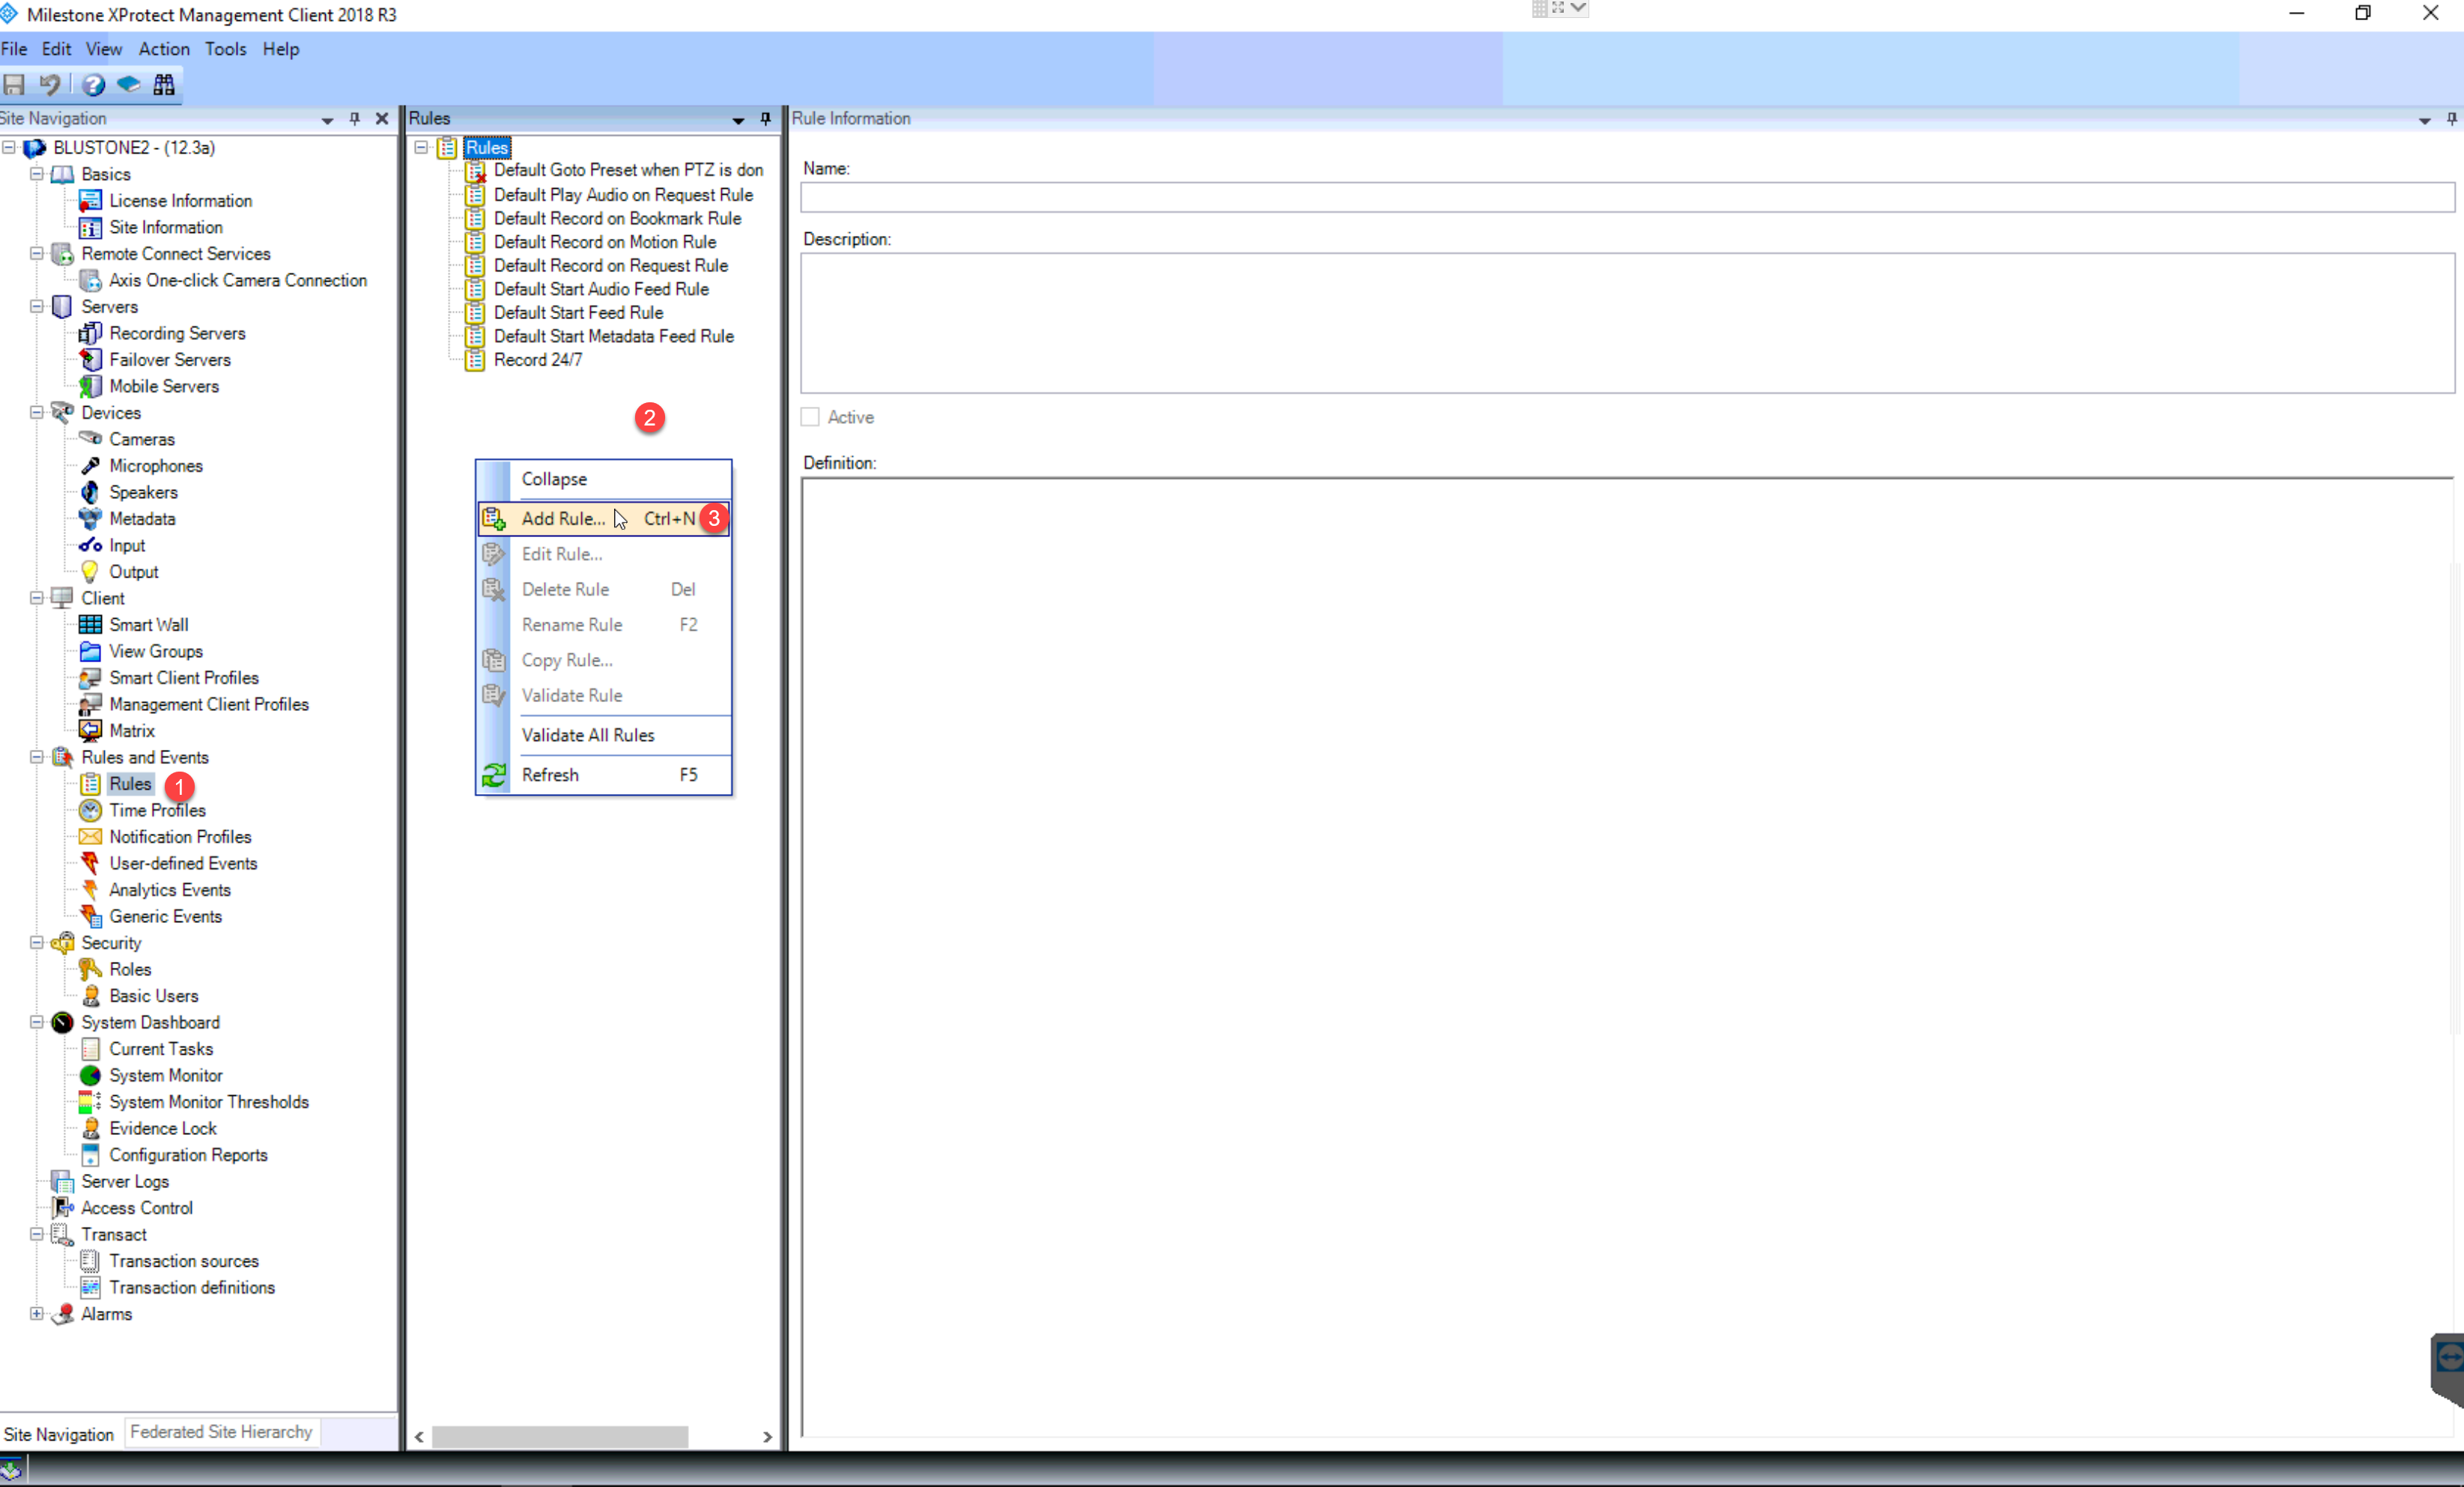
Task: Click the Milestone icon in the status bar
Action: coord(13,1471)
